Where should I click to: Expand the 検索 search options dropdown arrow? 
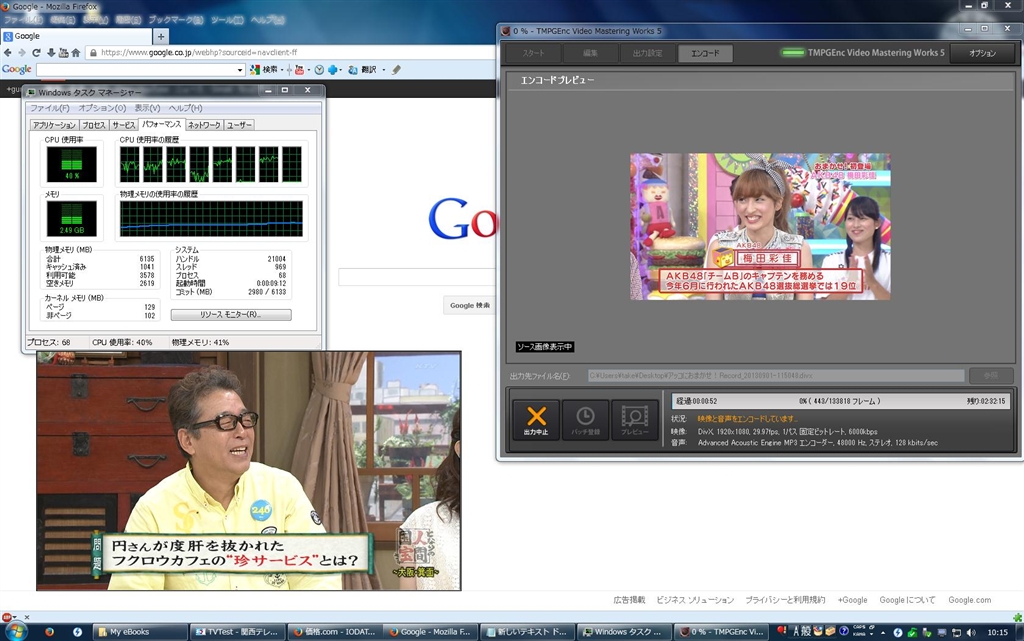click(283, 70)
